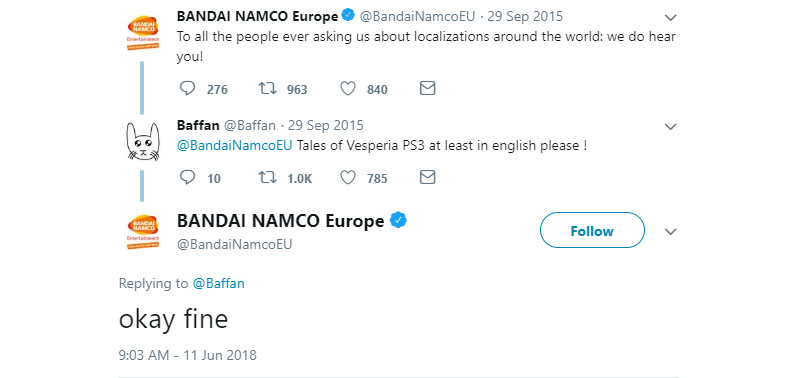Screen dimensions: 800x378
Task: Retweet Baffan's tweet with 1.0K retweets
Action: 267,178
